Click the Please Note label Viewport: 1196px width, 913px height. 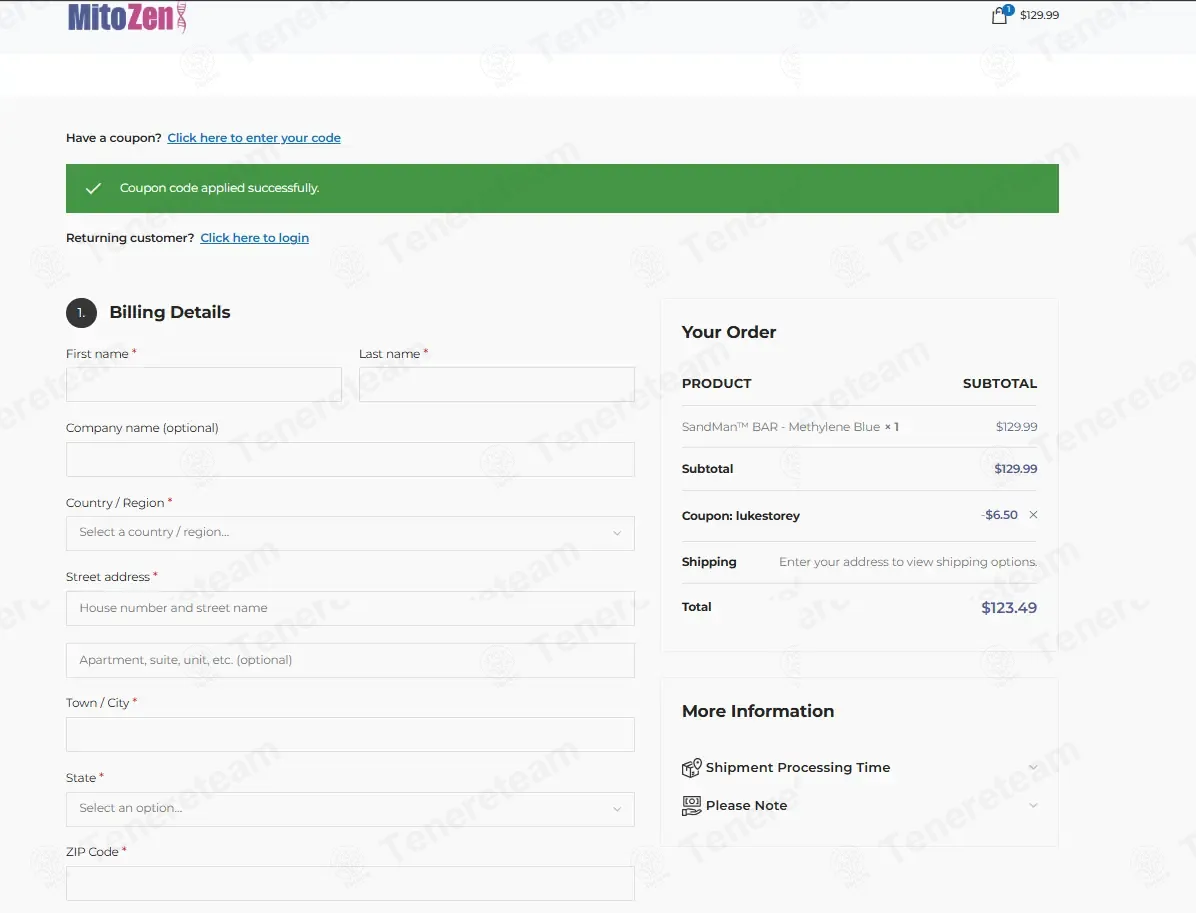(x=746, y=805)
